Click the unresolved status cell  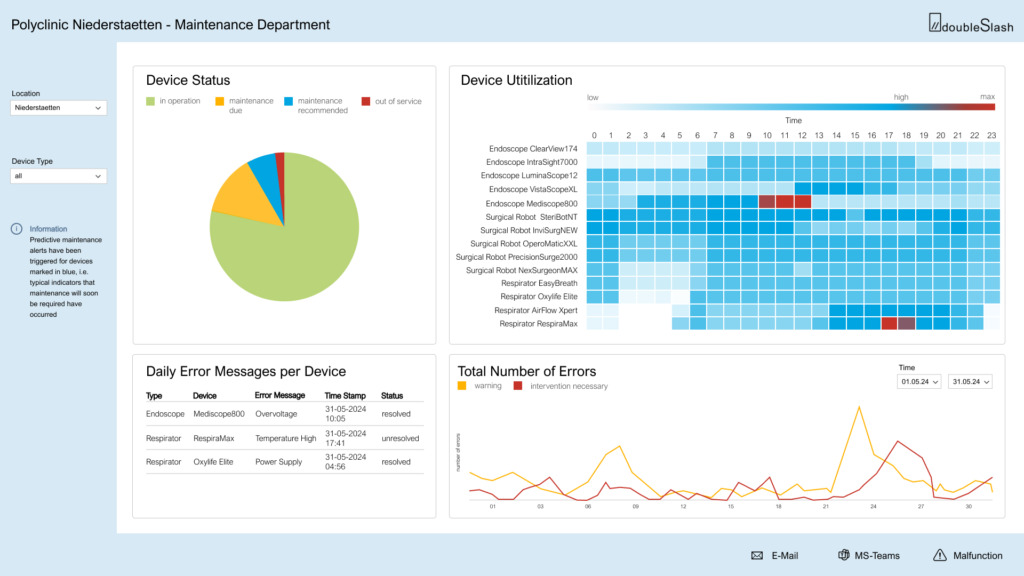(400, 438)
